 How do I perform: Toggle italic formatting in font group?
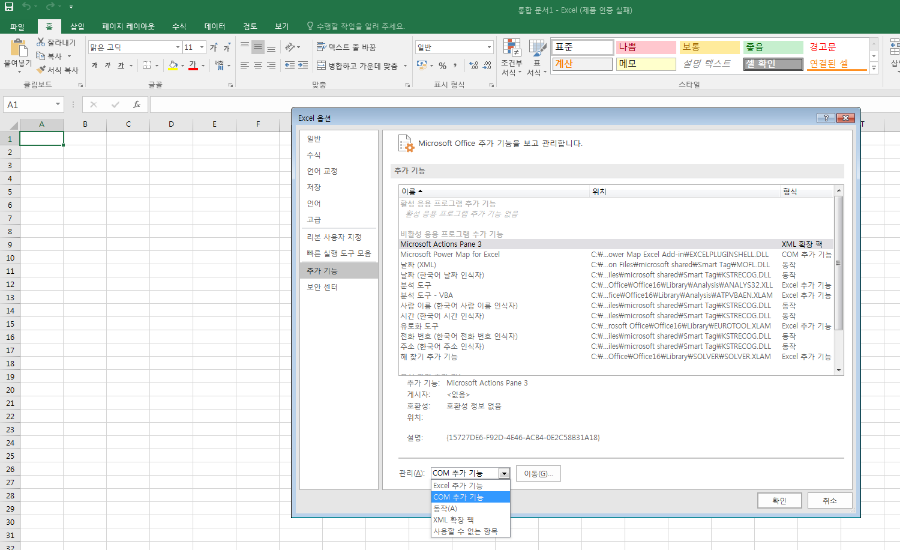[107, 65]
